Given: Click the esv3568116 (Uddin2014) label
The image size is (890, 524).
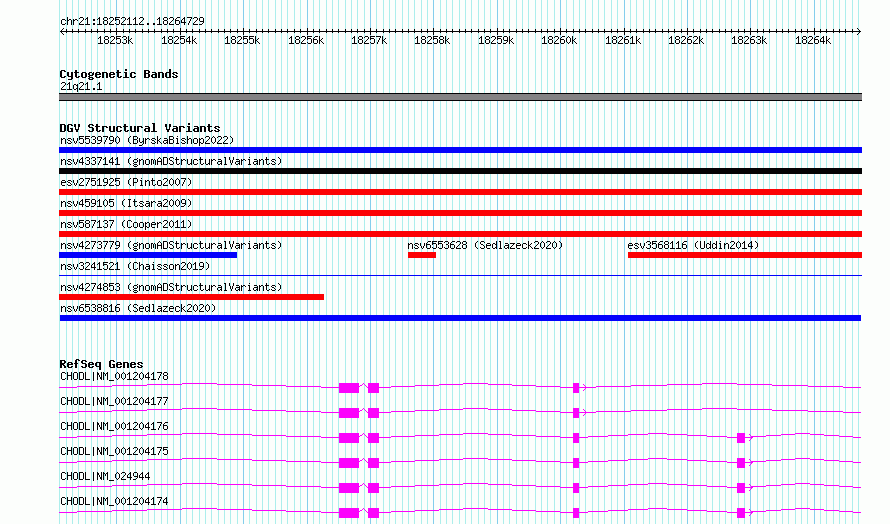Looking at the screenshot, I should (x=693, y=245).
